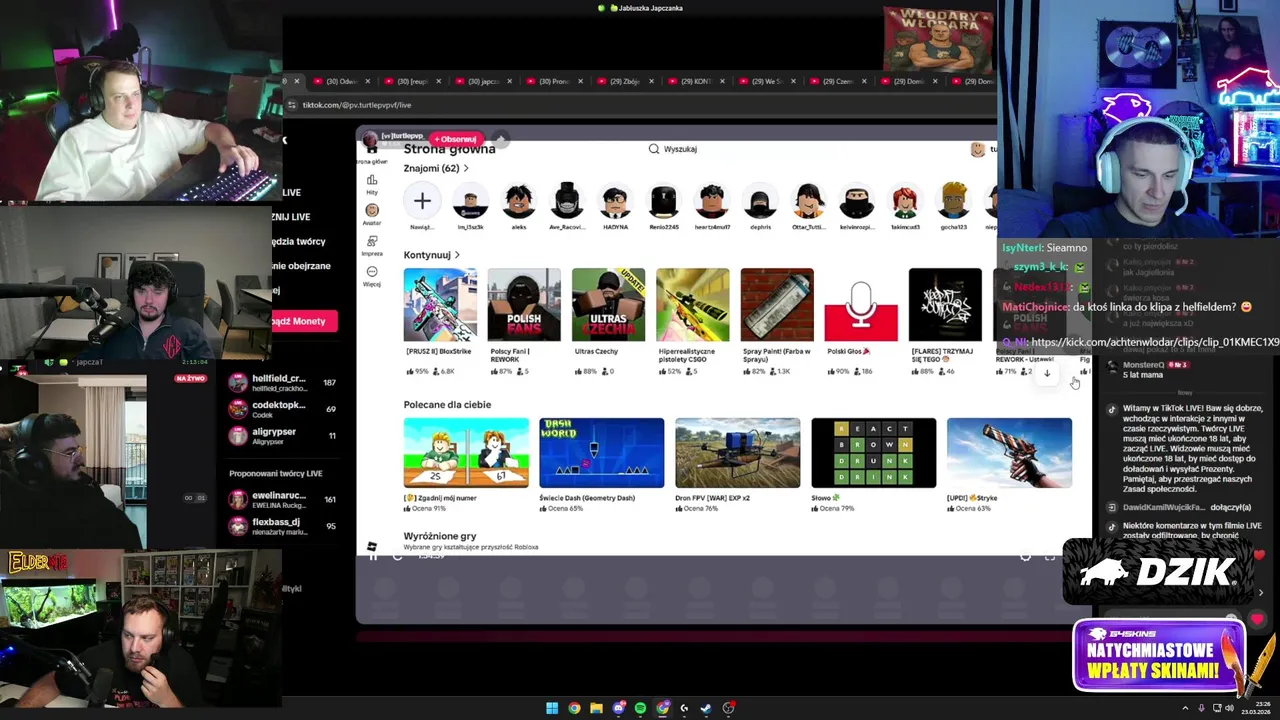Switch to browser tab '(29) We S'
The height and width of the screenshot is (720, 1280).
[x=767, y=81]
